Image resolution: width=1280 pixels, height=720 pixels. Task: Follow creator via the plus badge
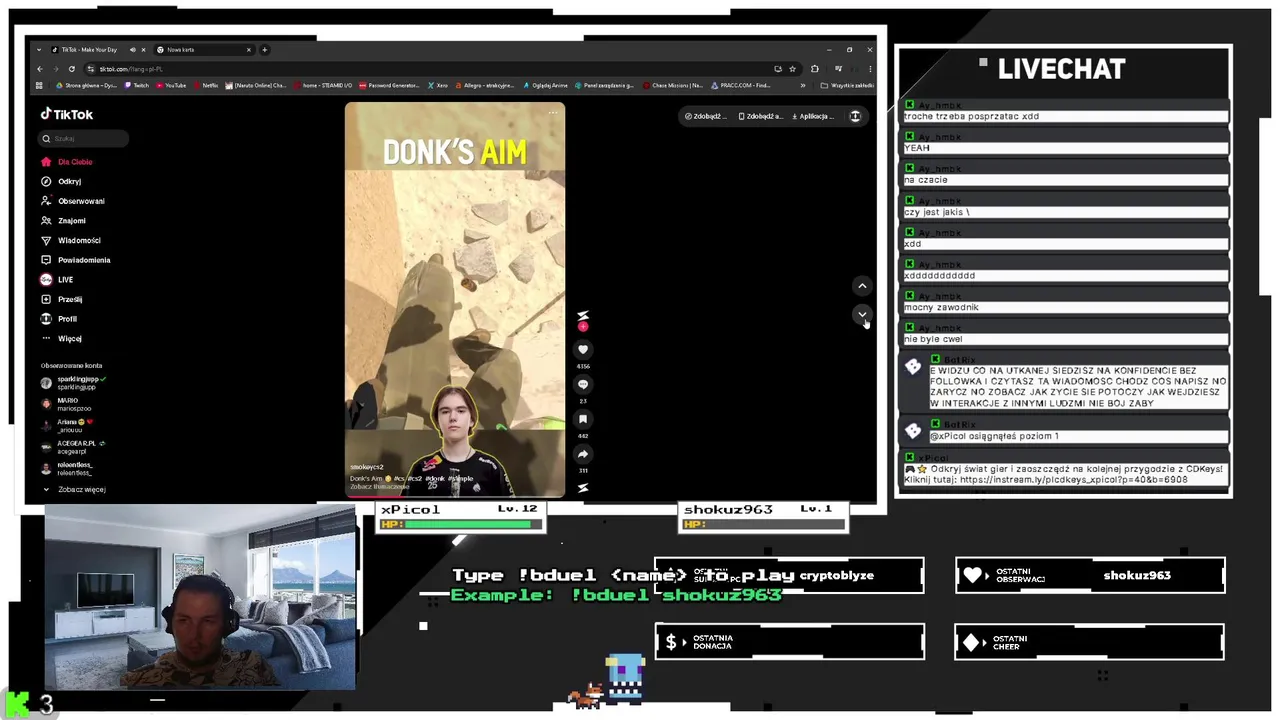pos(583,327)
